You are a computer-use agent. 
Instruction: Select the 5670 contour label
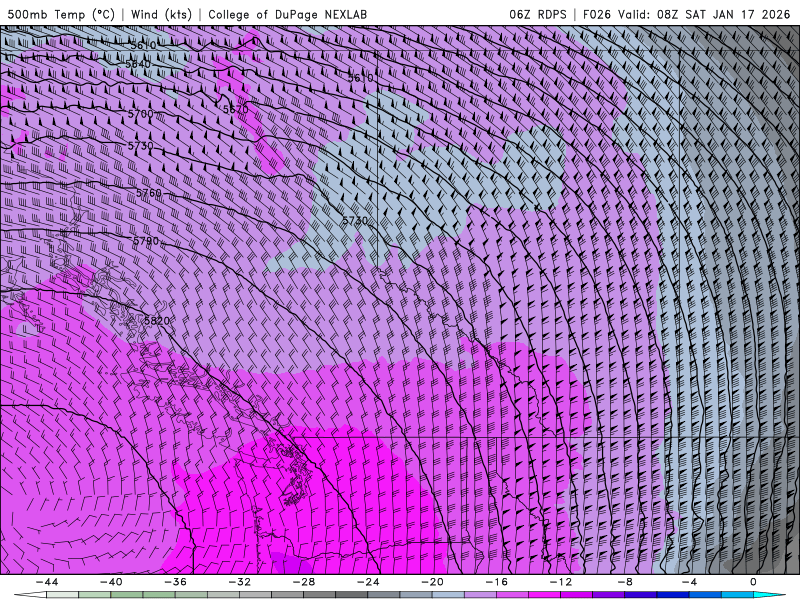235,109
